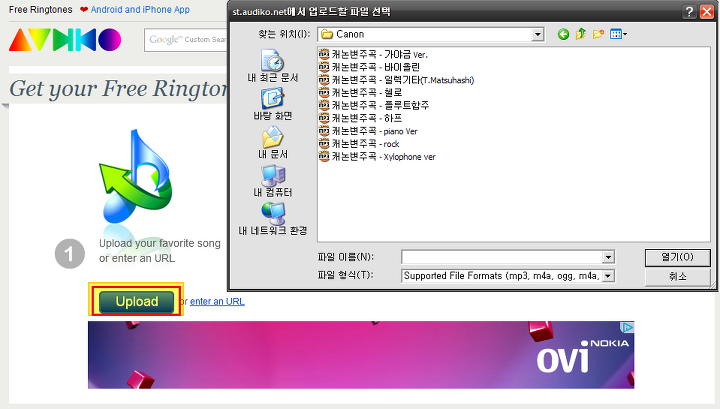Viewport: 720px width, 409px height.
Task: Select the 캐논변주곡 - 플루트합주 file
Action: coord(374,106)
